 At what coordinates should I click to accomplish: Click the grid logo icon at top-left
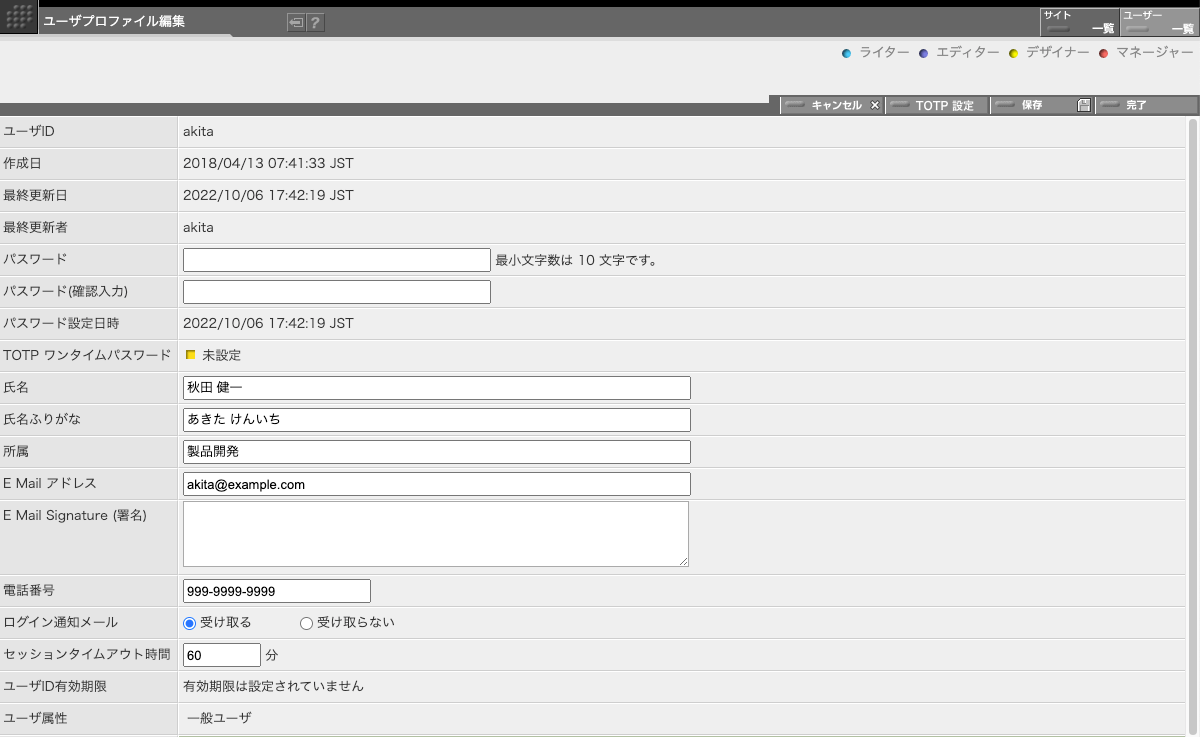click(18, 19)
